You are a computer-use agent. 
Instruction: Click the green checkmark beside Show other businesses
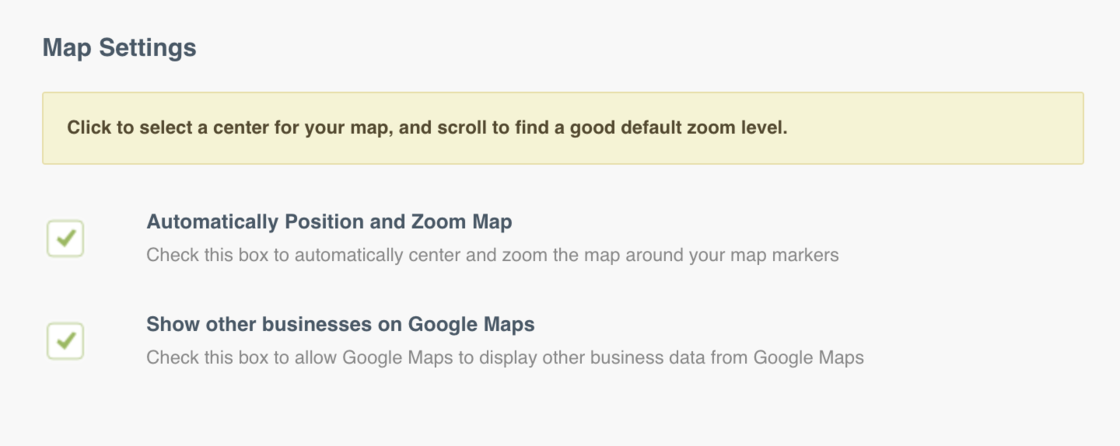point(66,342)
